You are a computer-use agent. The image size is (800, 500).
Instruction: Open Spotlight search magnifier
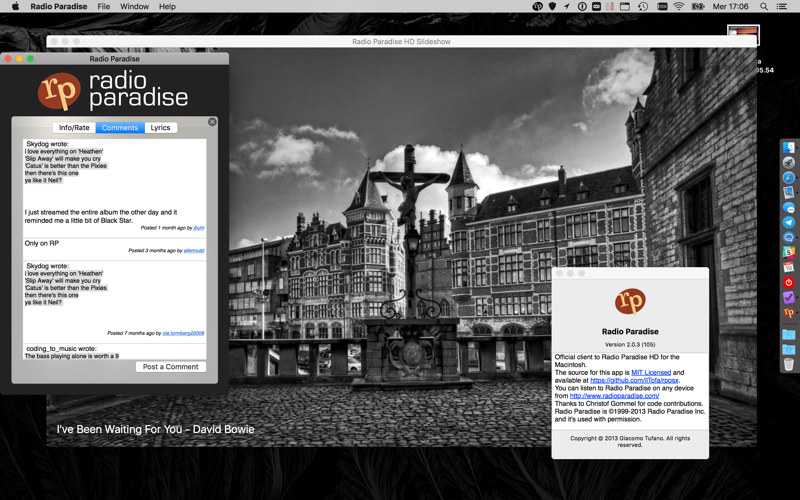point(764,6)
